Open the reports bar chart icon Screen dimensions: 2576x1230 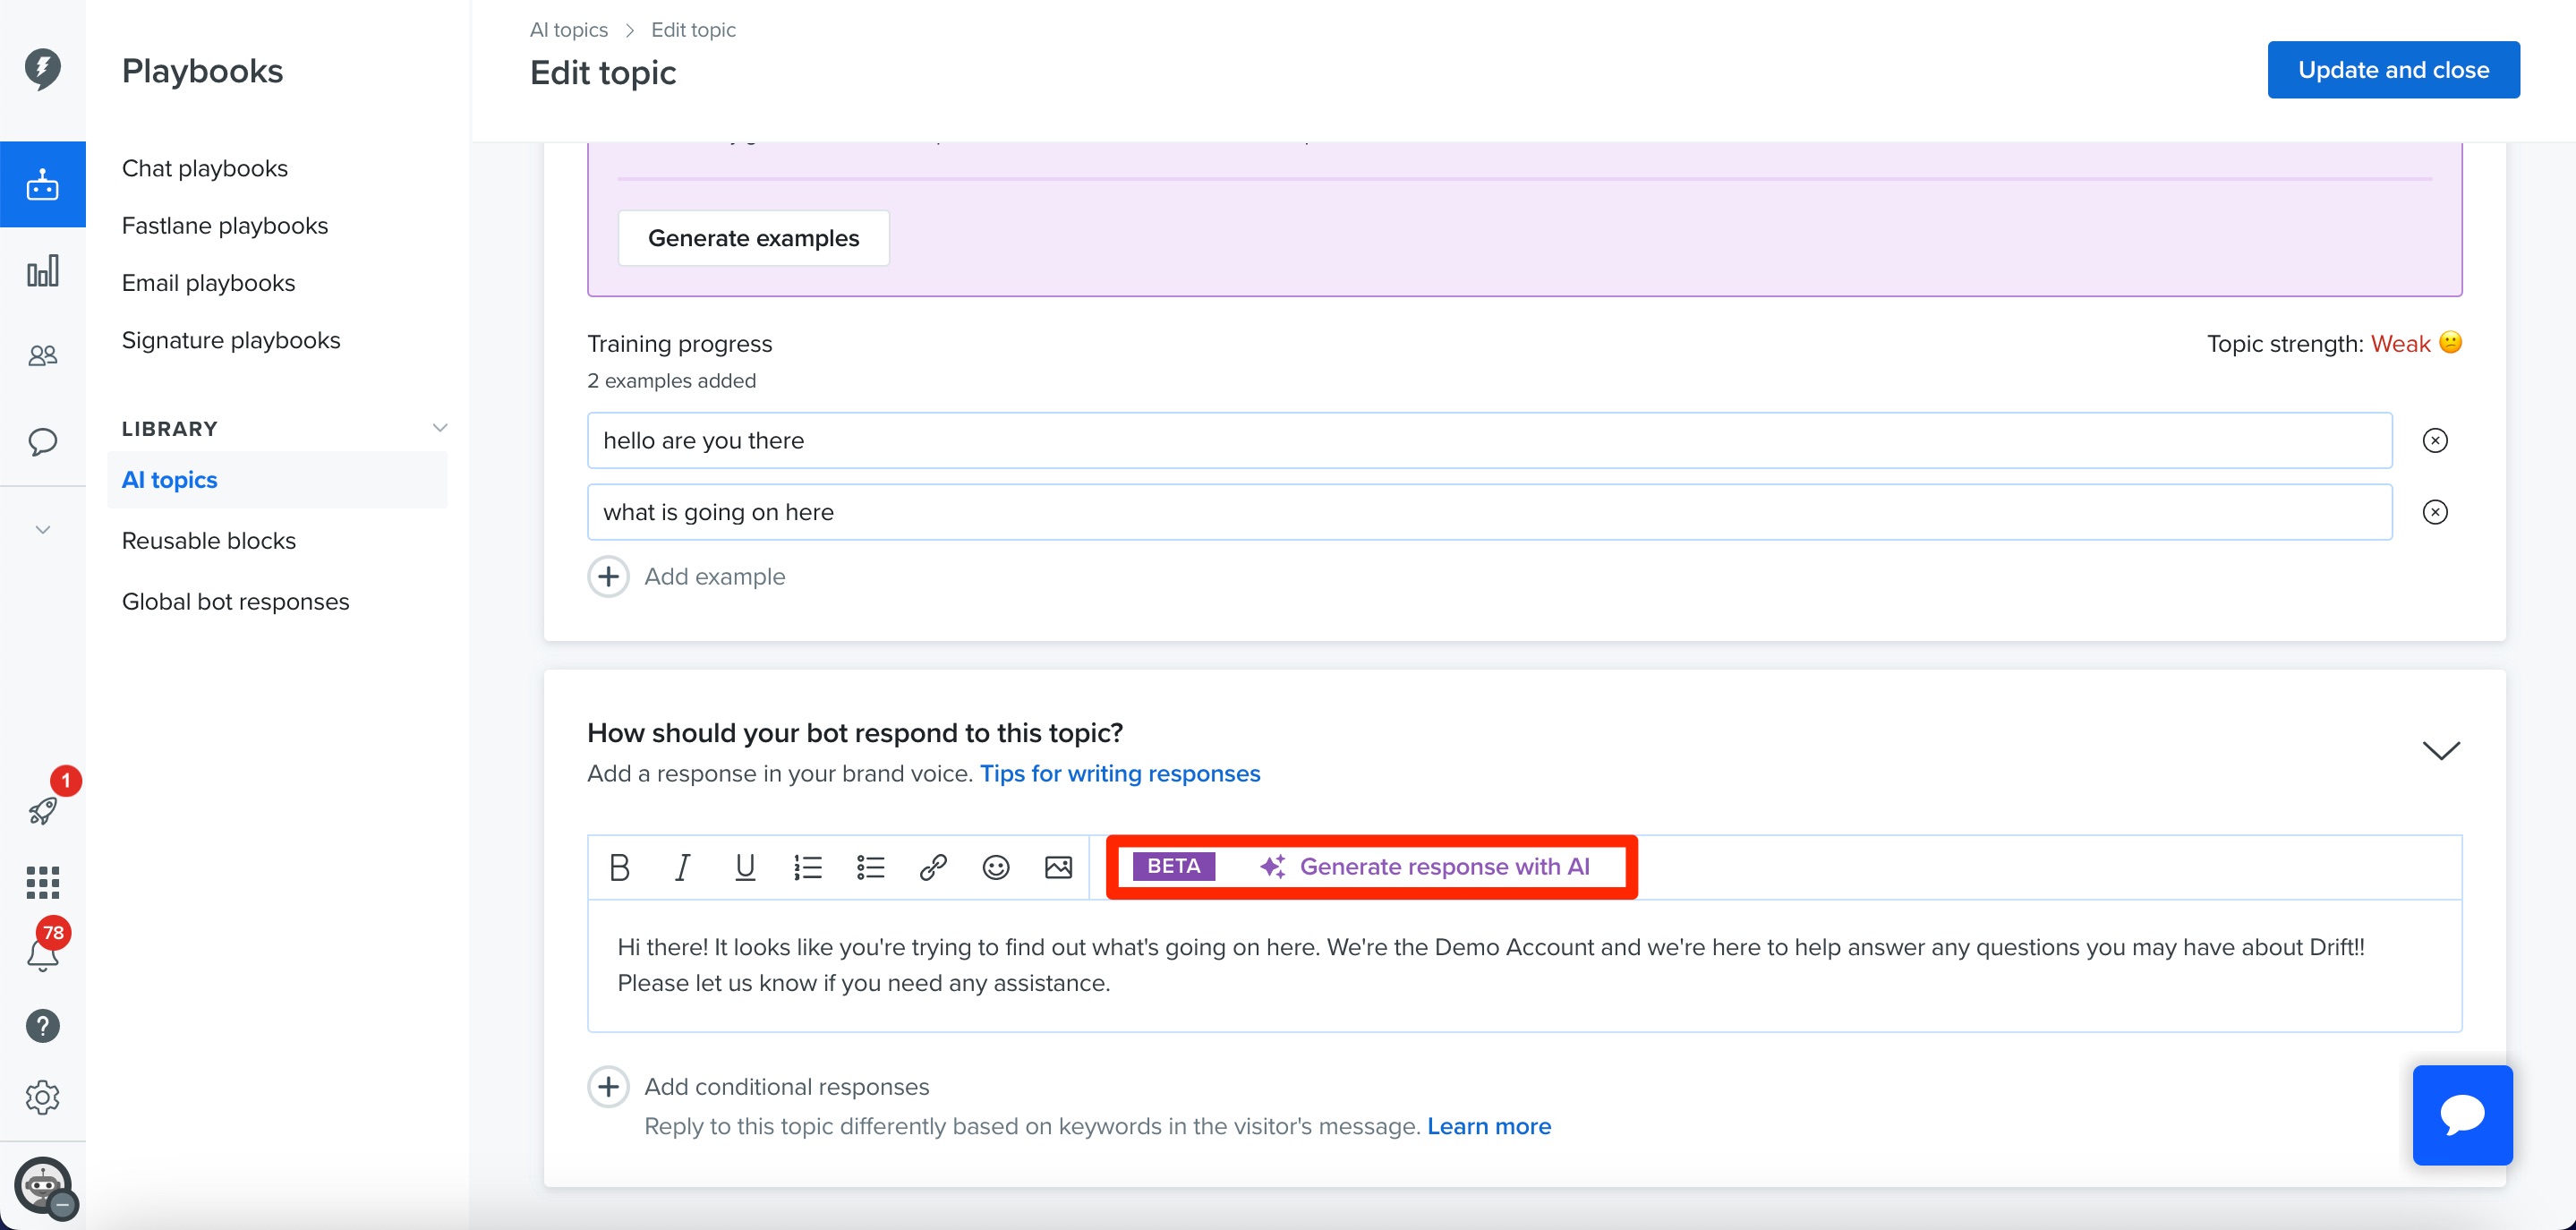(x=42, y=271)
